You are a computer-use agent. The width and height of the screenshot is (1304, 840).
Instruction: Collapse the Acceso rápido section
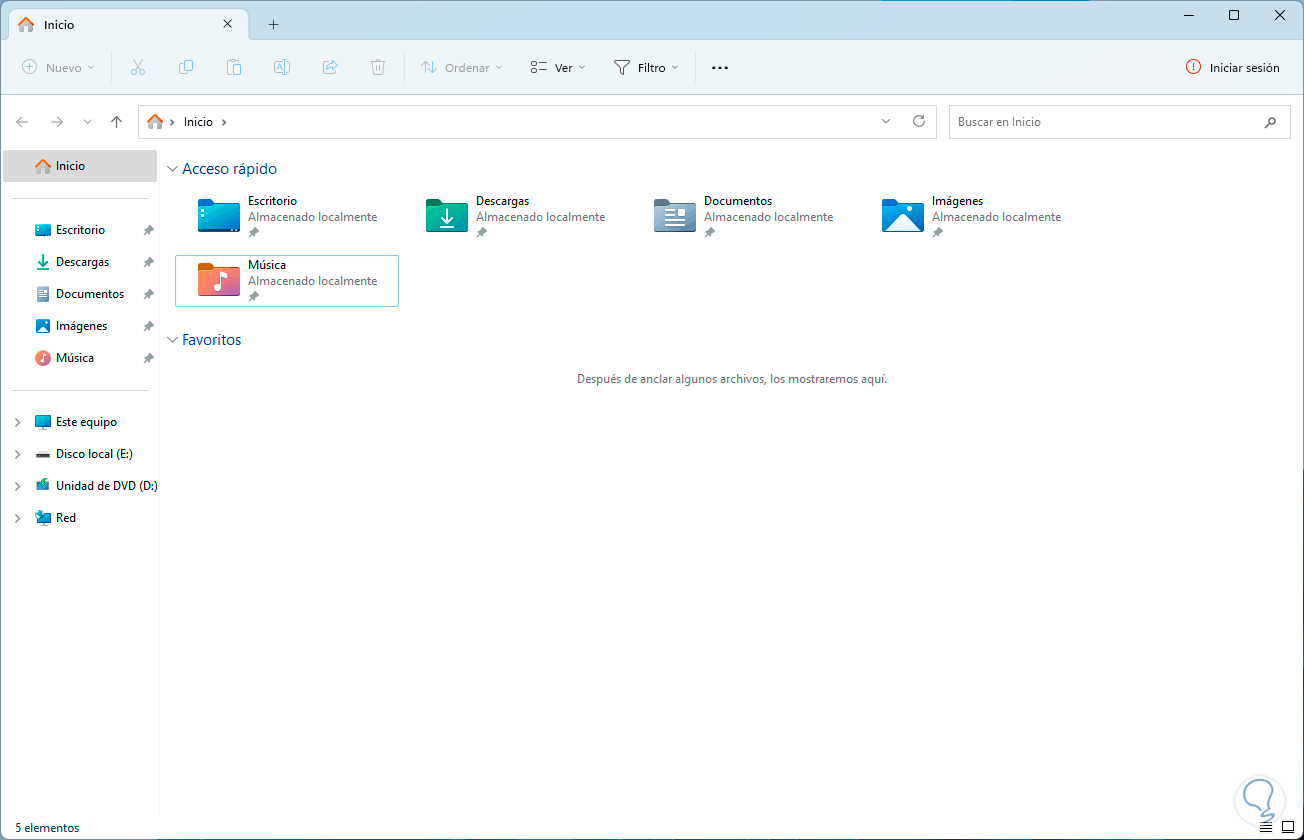(172, 168)
